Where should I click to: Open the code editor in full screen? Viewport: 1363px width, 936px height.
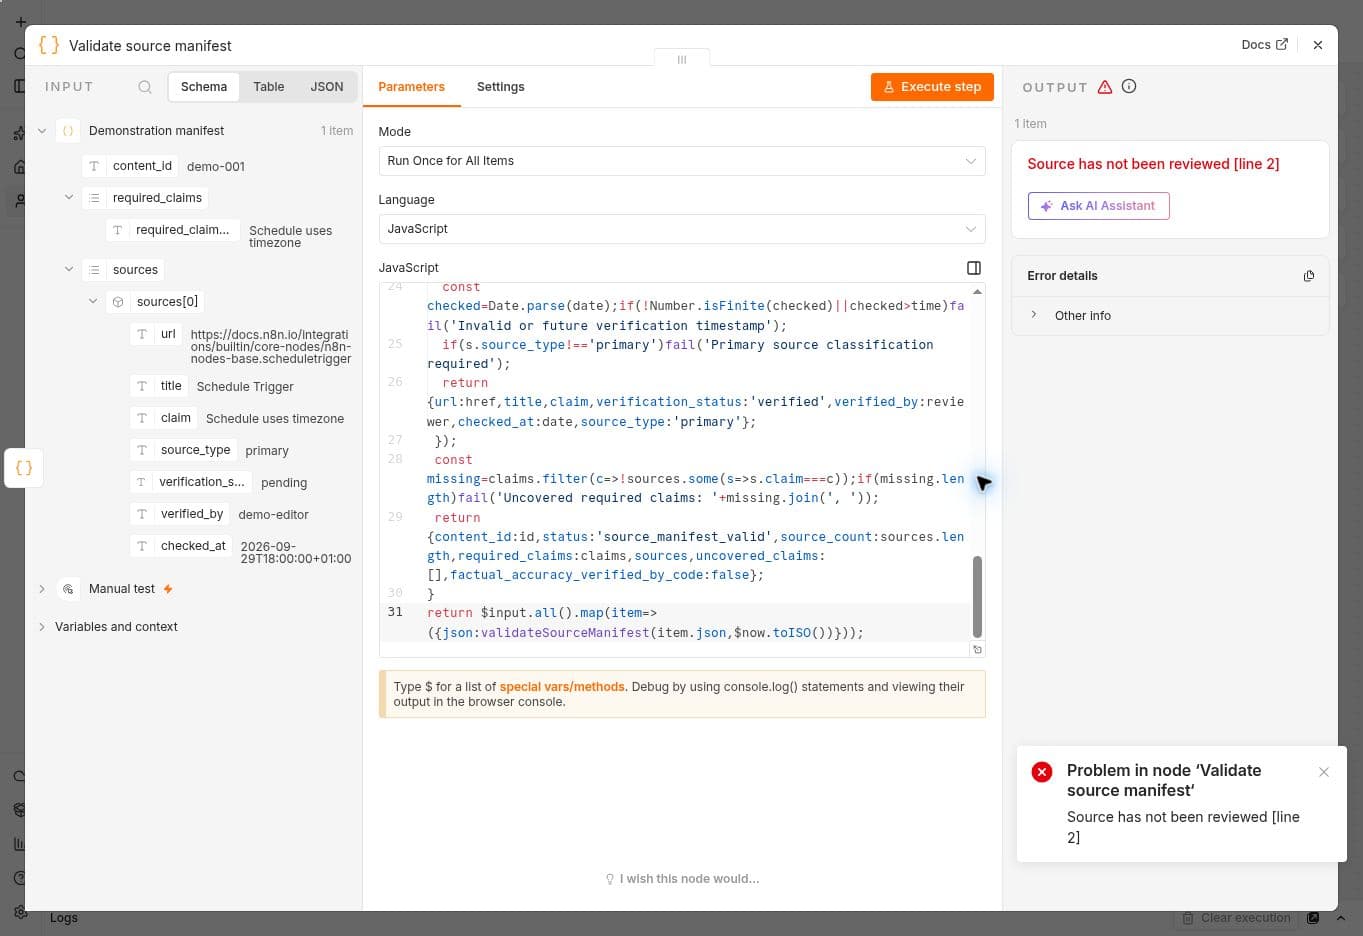pyautogui.click(x=974, y=268)
